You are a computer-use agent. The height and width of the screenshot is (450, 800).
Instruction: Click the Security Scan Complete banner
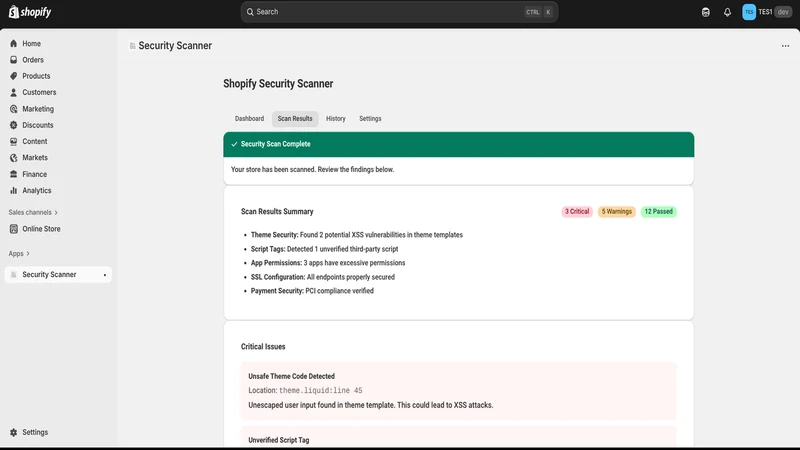point(458,144)
